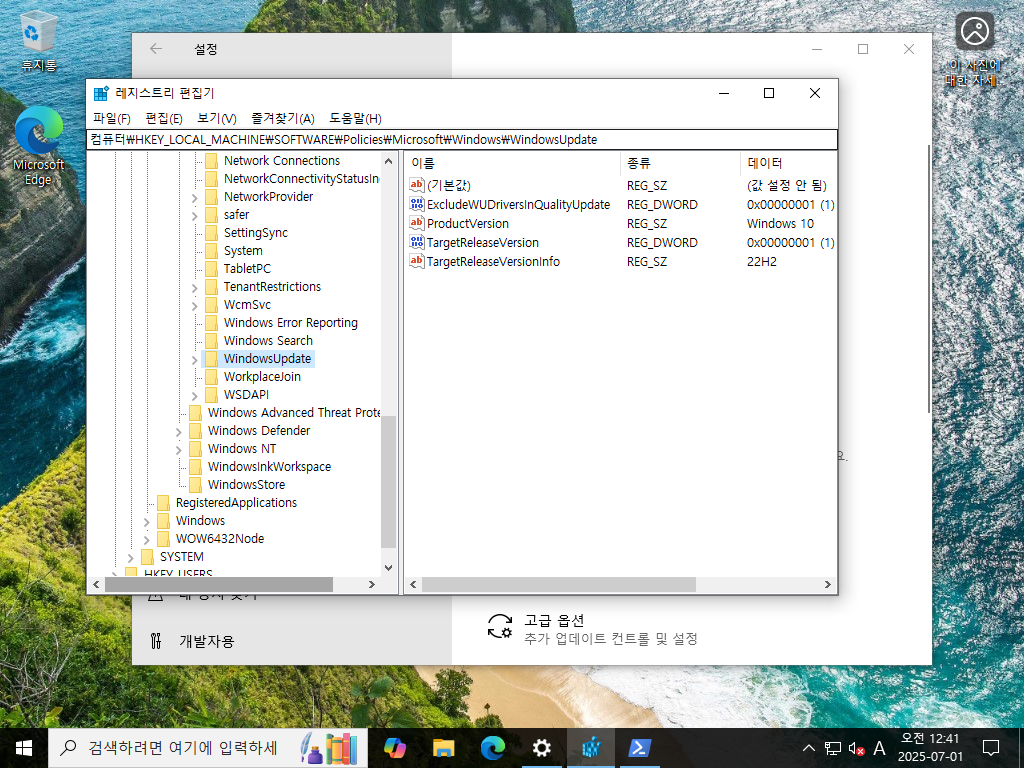Click the SYSTEM folder icon
This screenshot has height=768, width=1024.
[x=147, y=556]
